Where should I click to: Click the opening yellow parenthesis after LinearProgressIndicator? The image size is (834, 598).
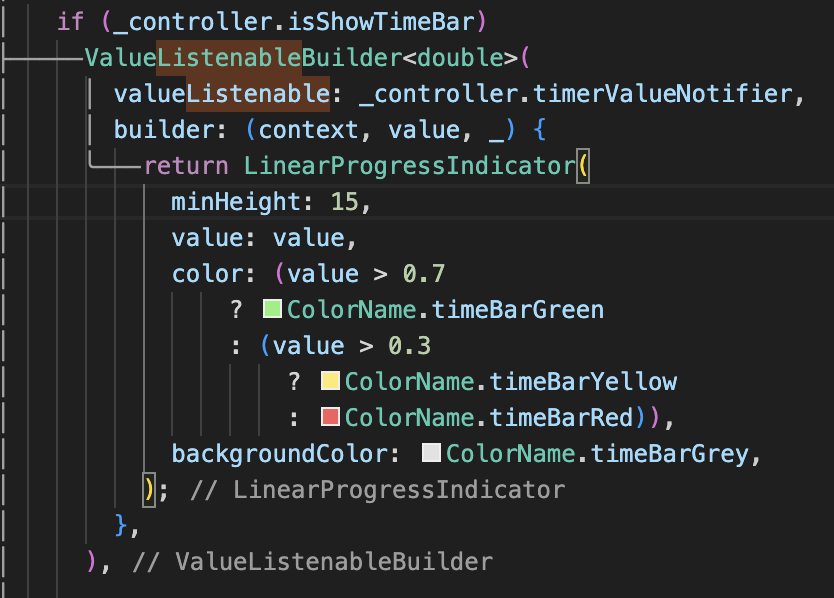583,165
